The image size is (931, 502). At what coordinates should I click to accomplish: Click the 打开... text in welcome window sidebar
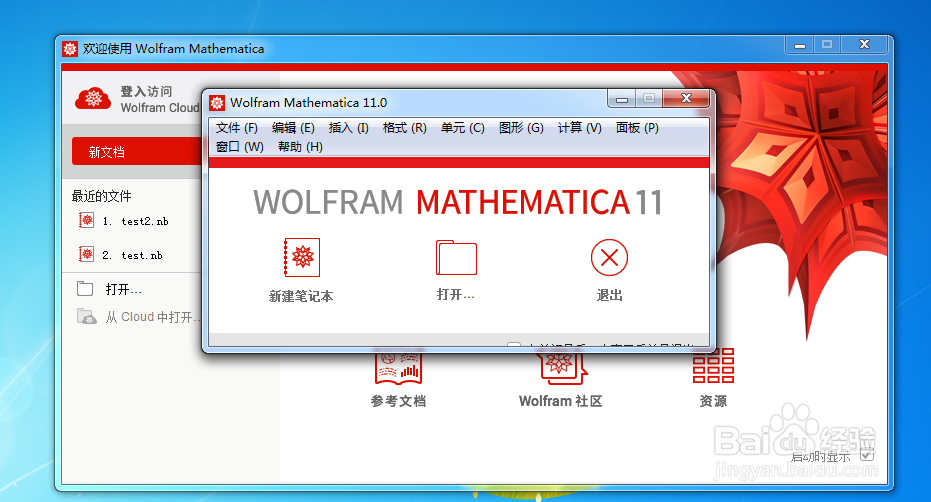click(x=124, y=289)
